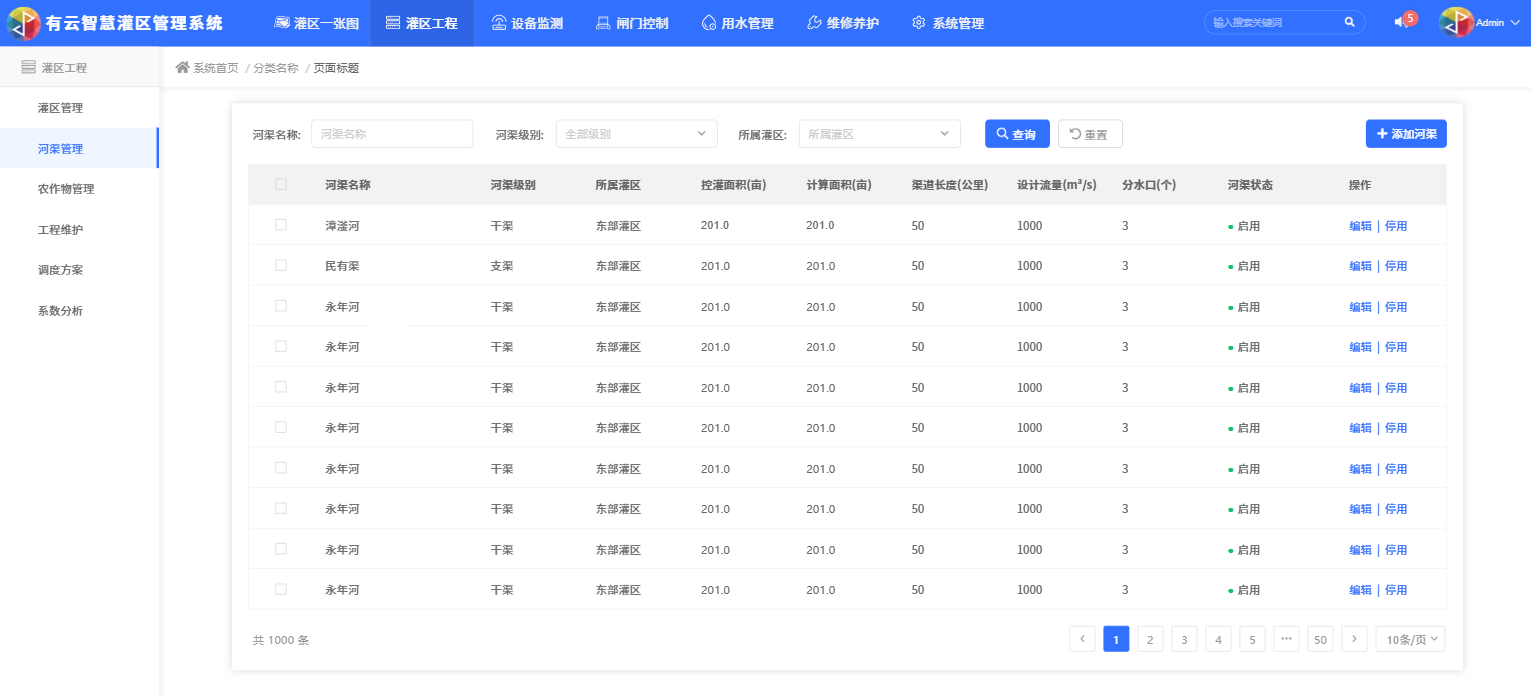Screen dimensions: 1531x696
Task: Click the 添加河渠 button
Action: [1406, 134]
